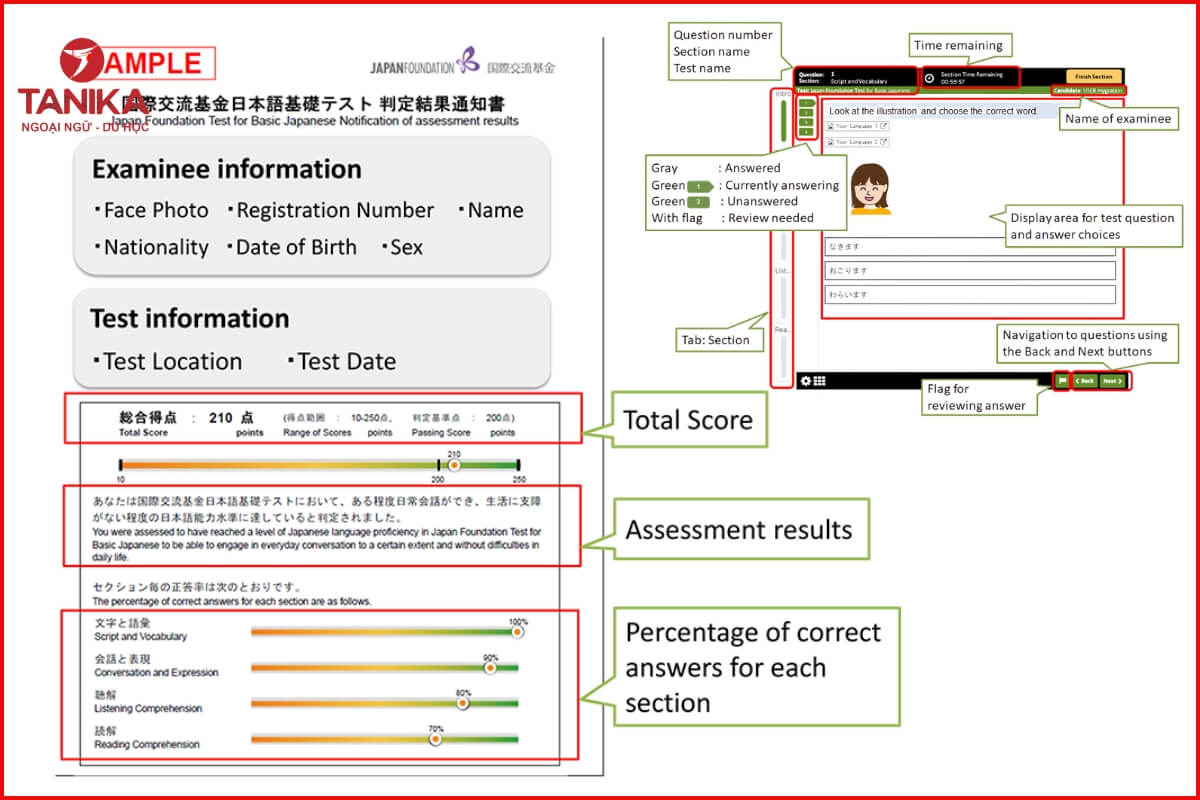Go to the Next question

[1112, 381]
